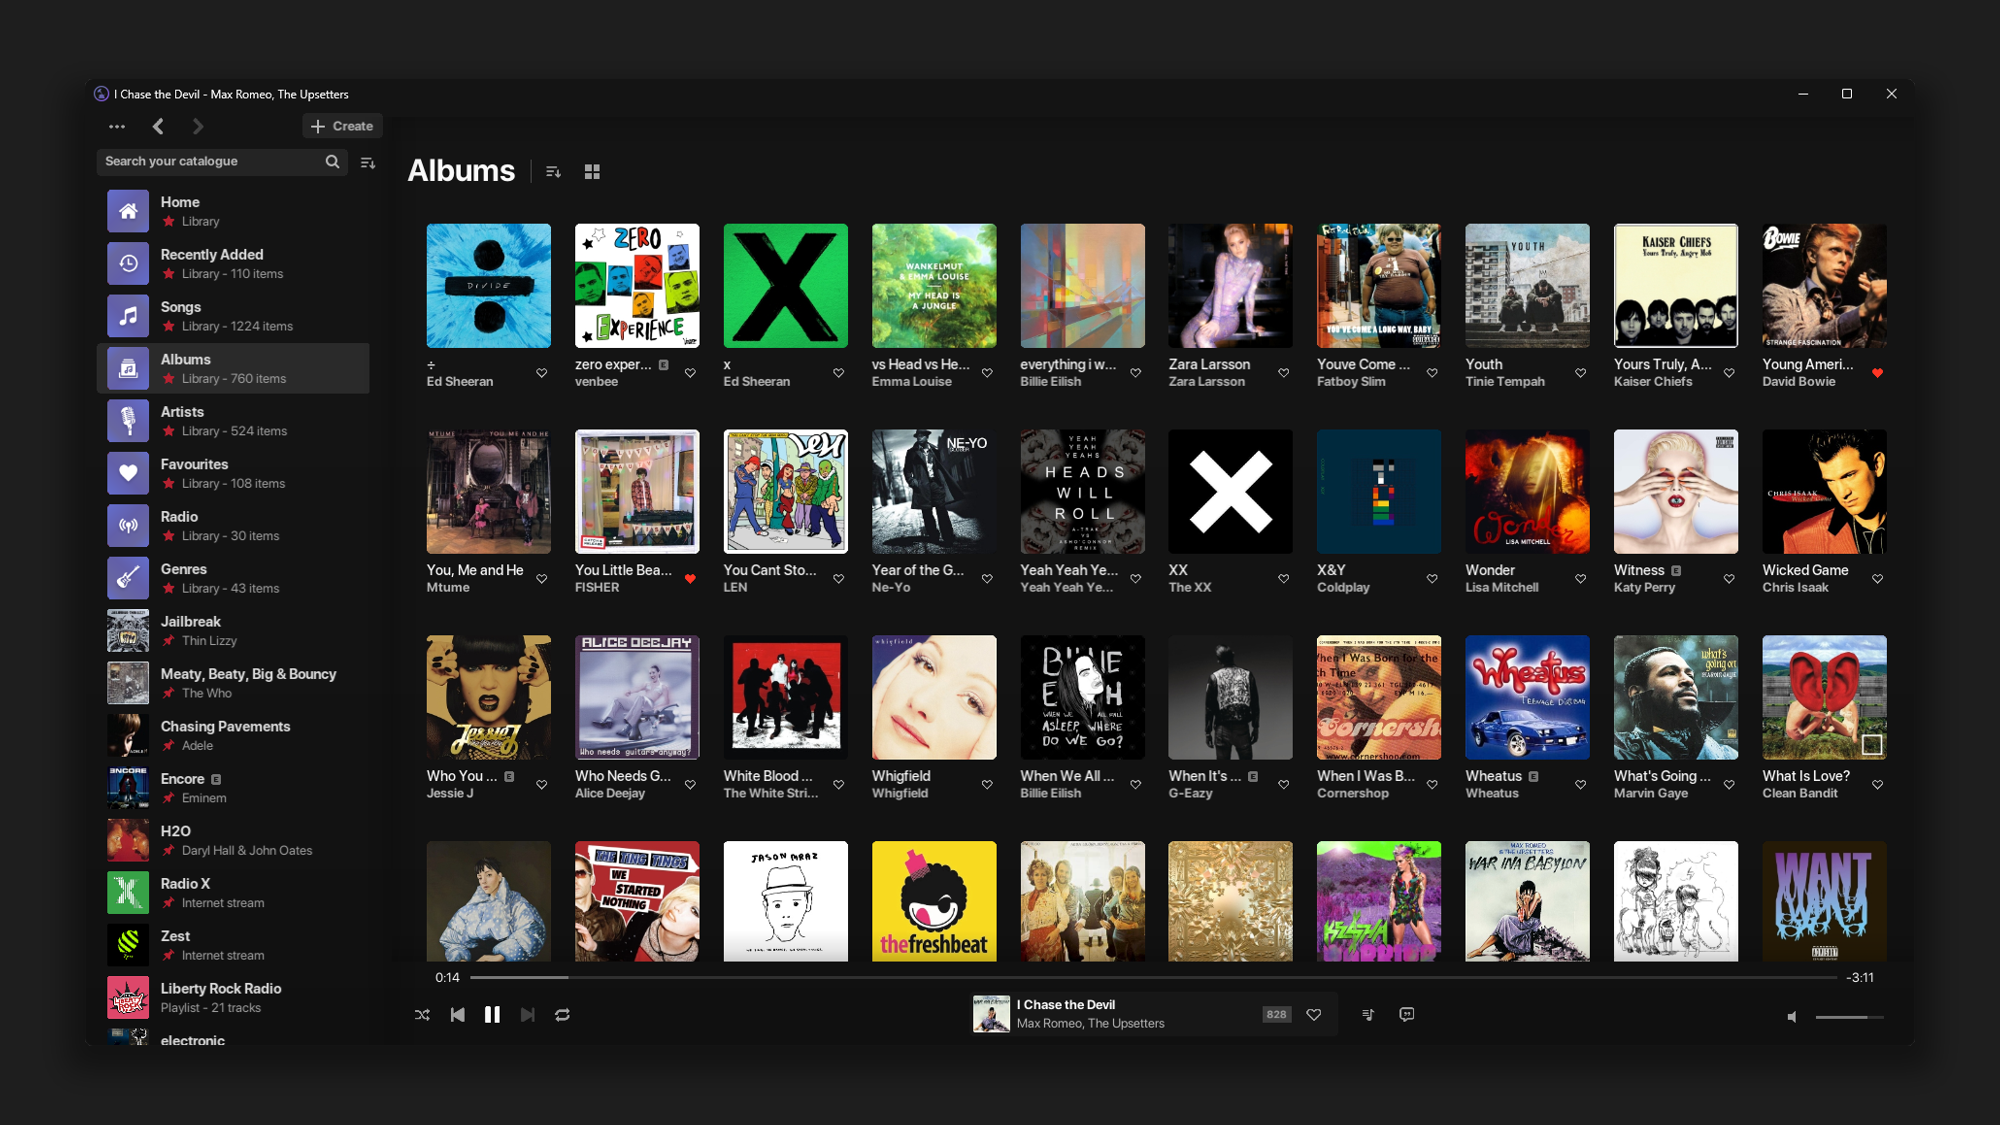Viewport: 2000px width, 1125px height.
Task: Open the Wheatus album cover
Action: point(1526,697)
